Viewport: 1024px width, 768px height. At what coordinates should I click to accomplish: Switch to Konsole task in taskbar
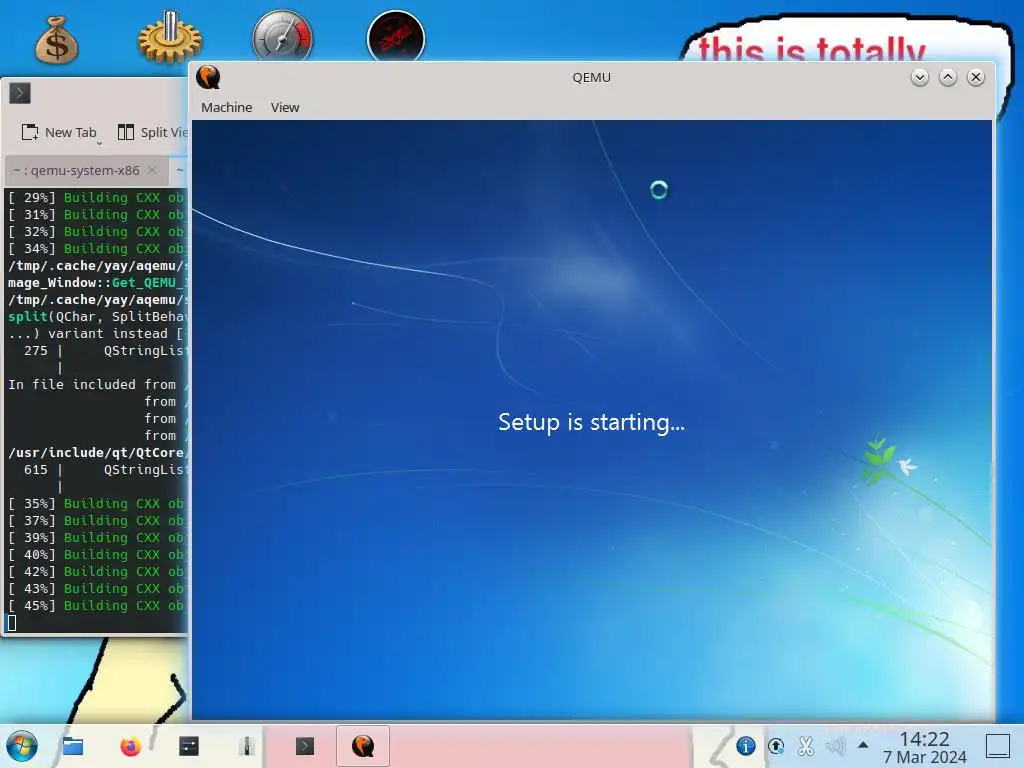304,746
